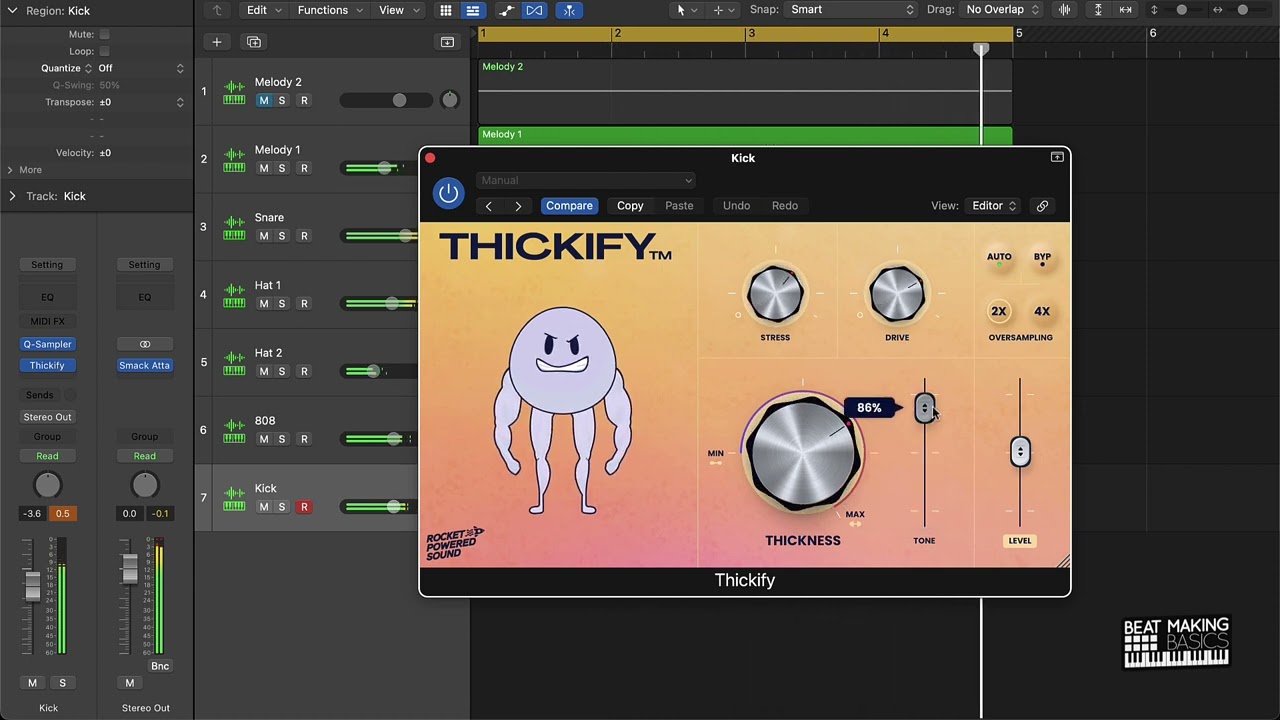Go to the previous plugin preset
Screen dimensions: 1280x720
coord(488,206)
